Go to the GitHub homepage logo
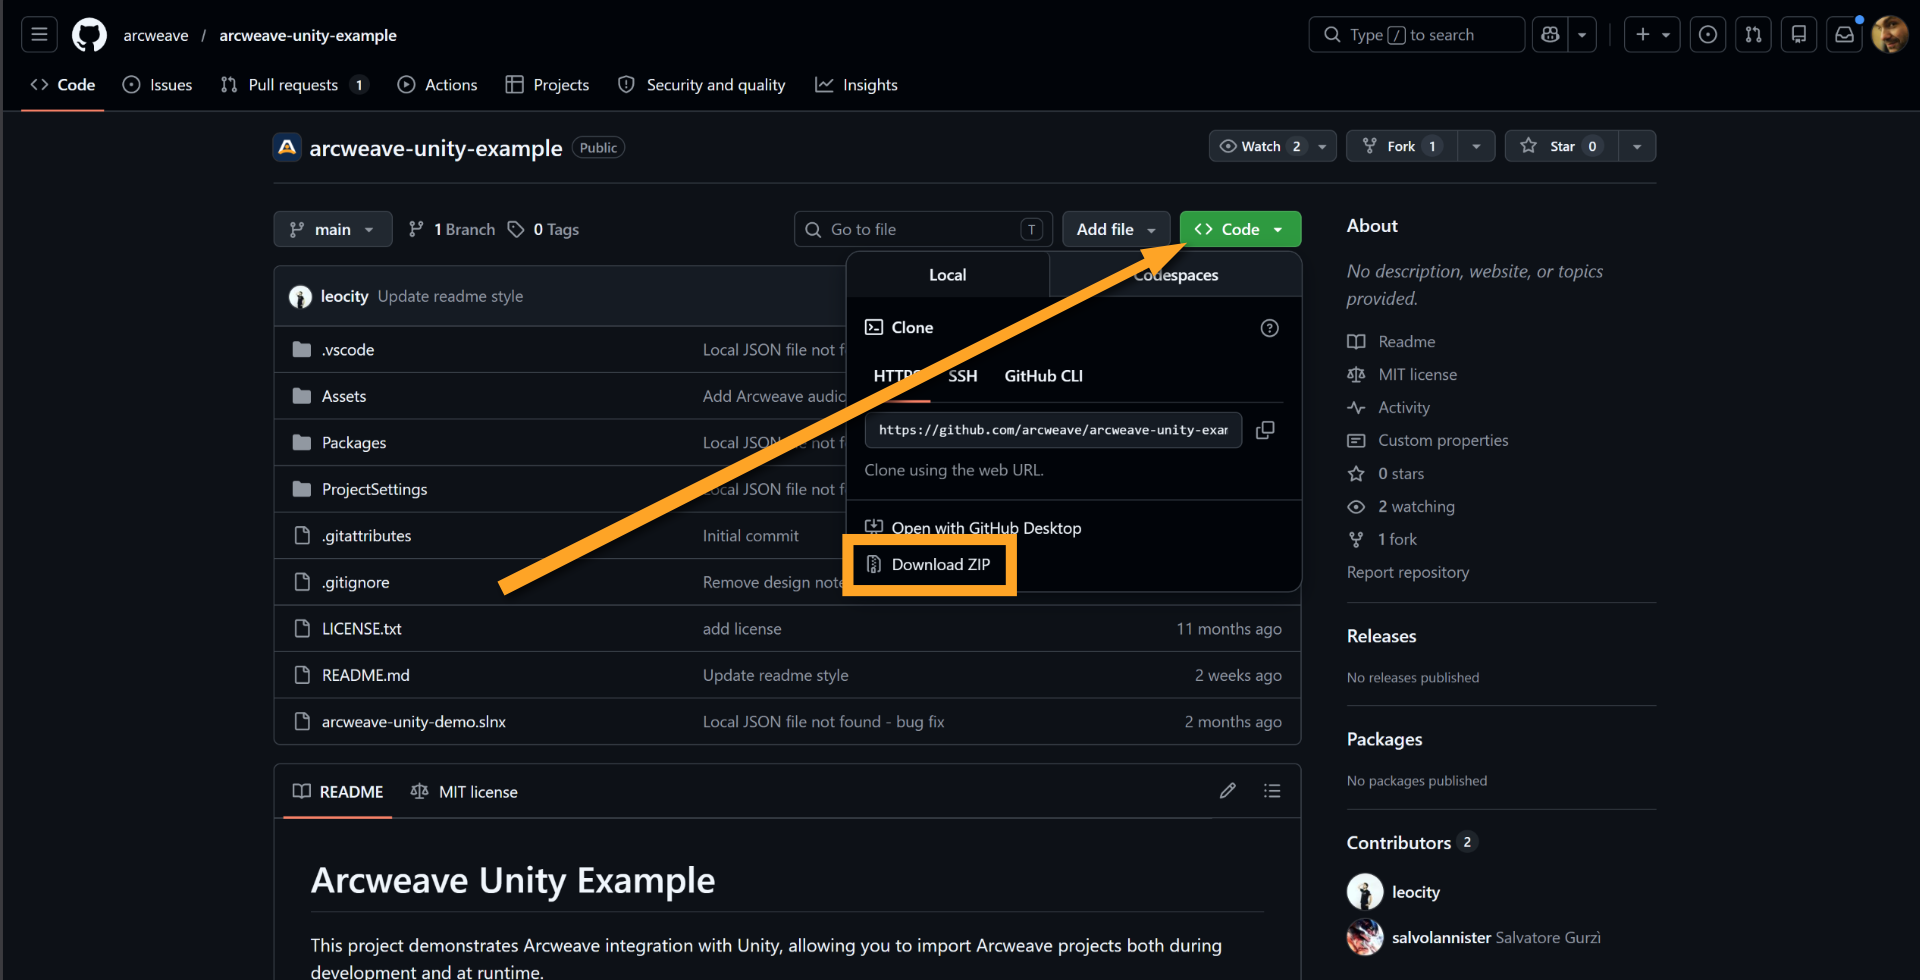The width and height of the screenshot is (1920, 980). 89,35
